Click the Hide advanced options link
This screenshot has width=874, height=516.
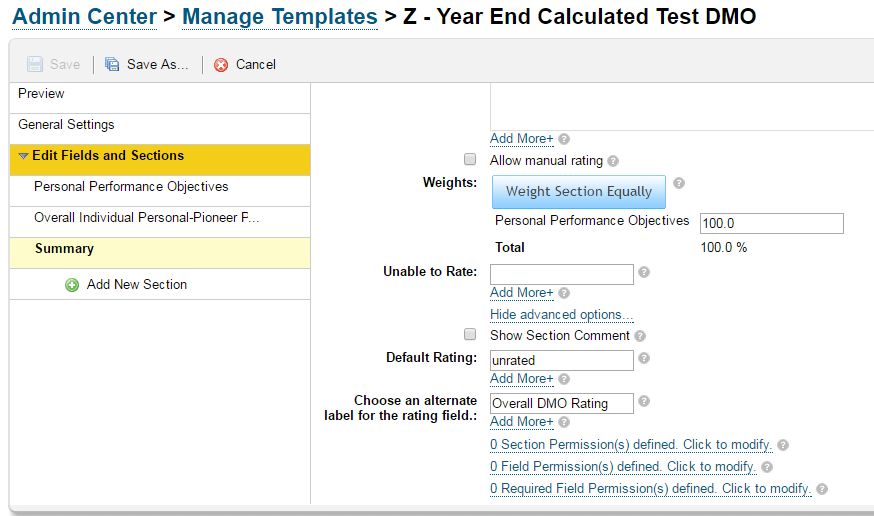[561, 315]
